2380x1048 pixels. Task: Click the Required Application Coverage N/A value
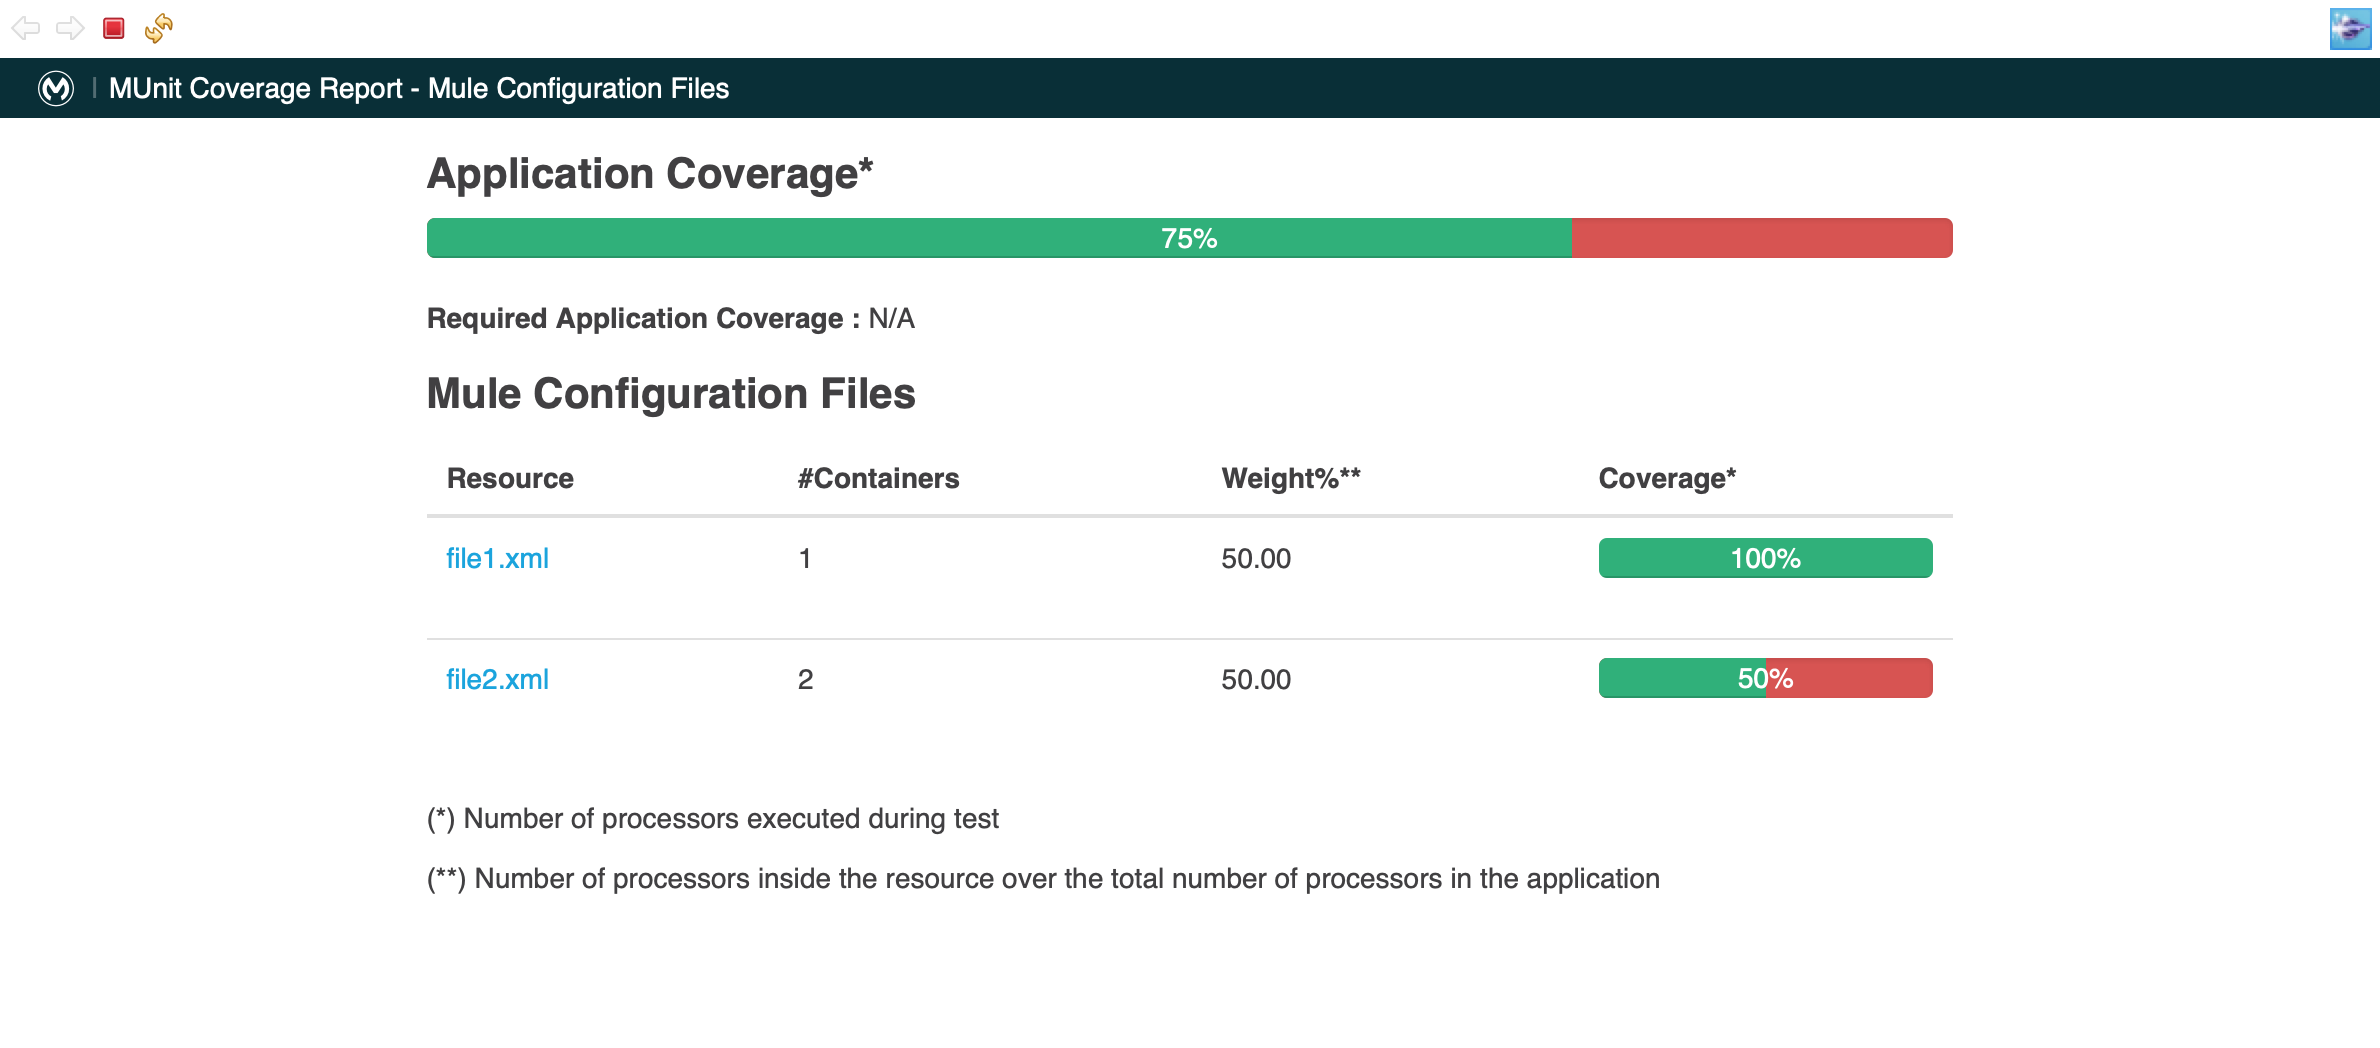coord(891,318)
